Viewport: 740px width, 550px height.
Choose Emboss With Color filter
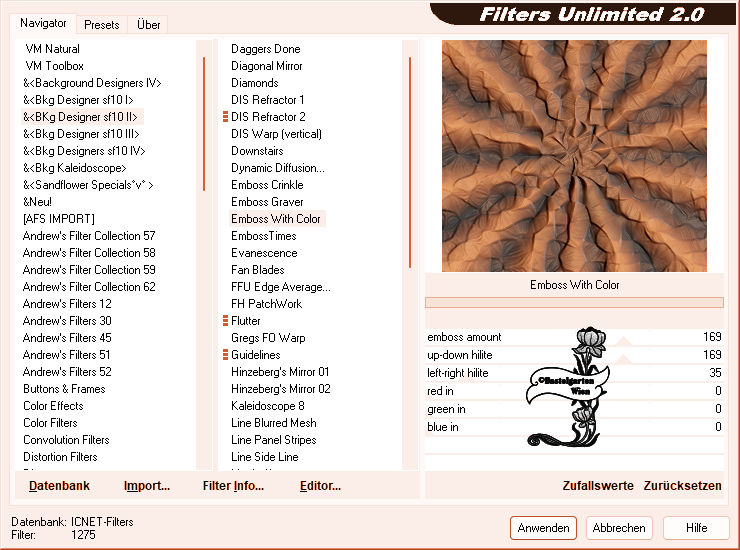point(276,219)
